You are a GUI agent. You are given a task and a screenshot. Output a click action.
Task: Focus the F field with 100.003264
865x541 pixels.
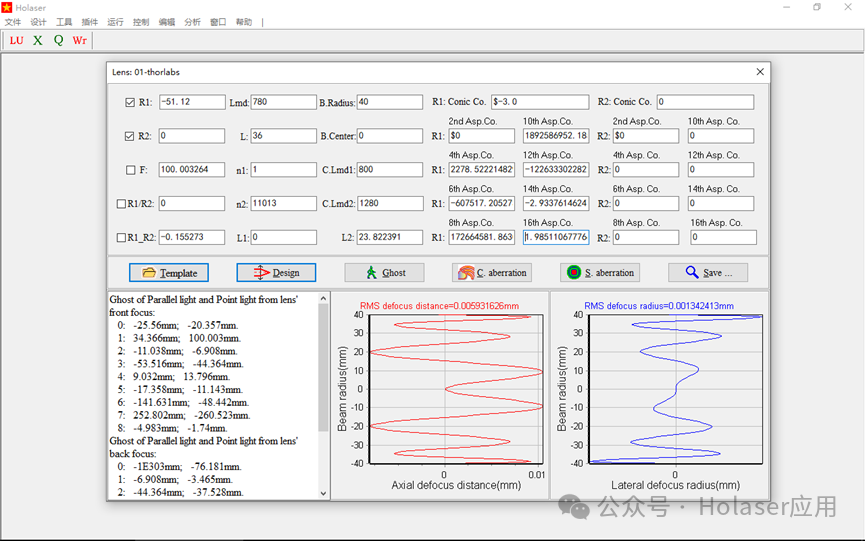click(x=192, y=169)
